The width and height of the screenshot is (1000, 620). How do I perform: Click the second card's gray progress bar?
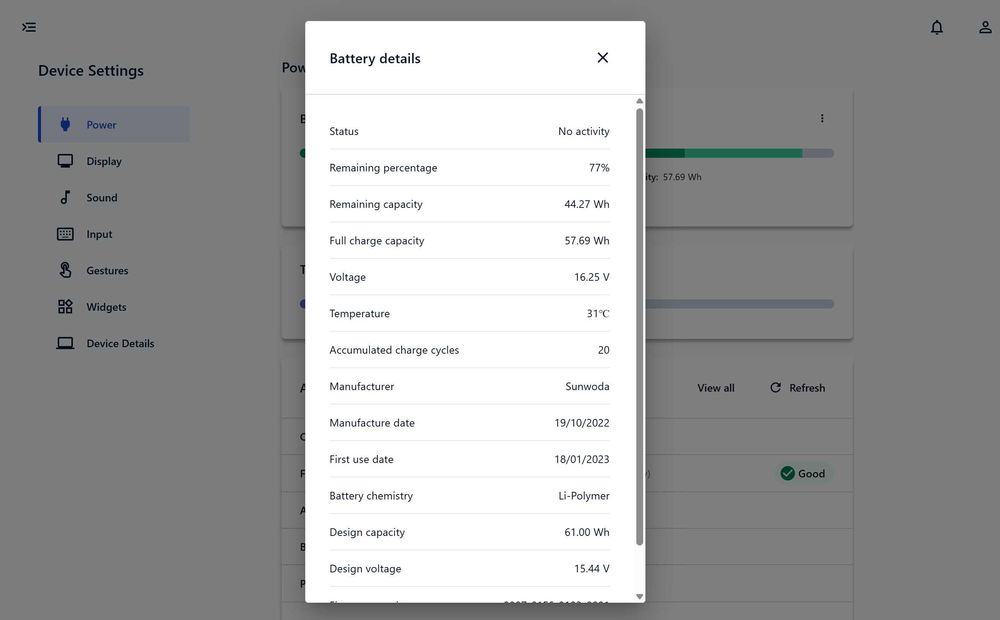click(739, 304)
